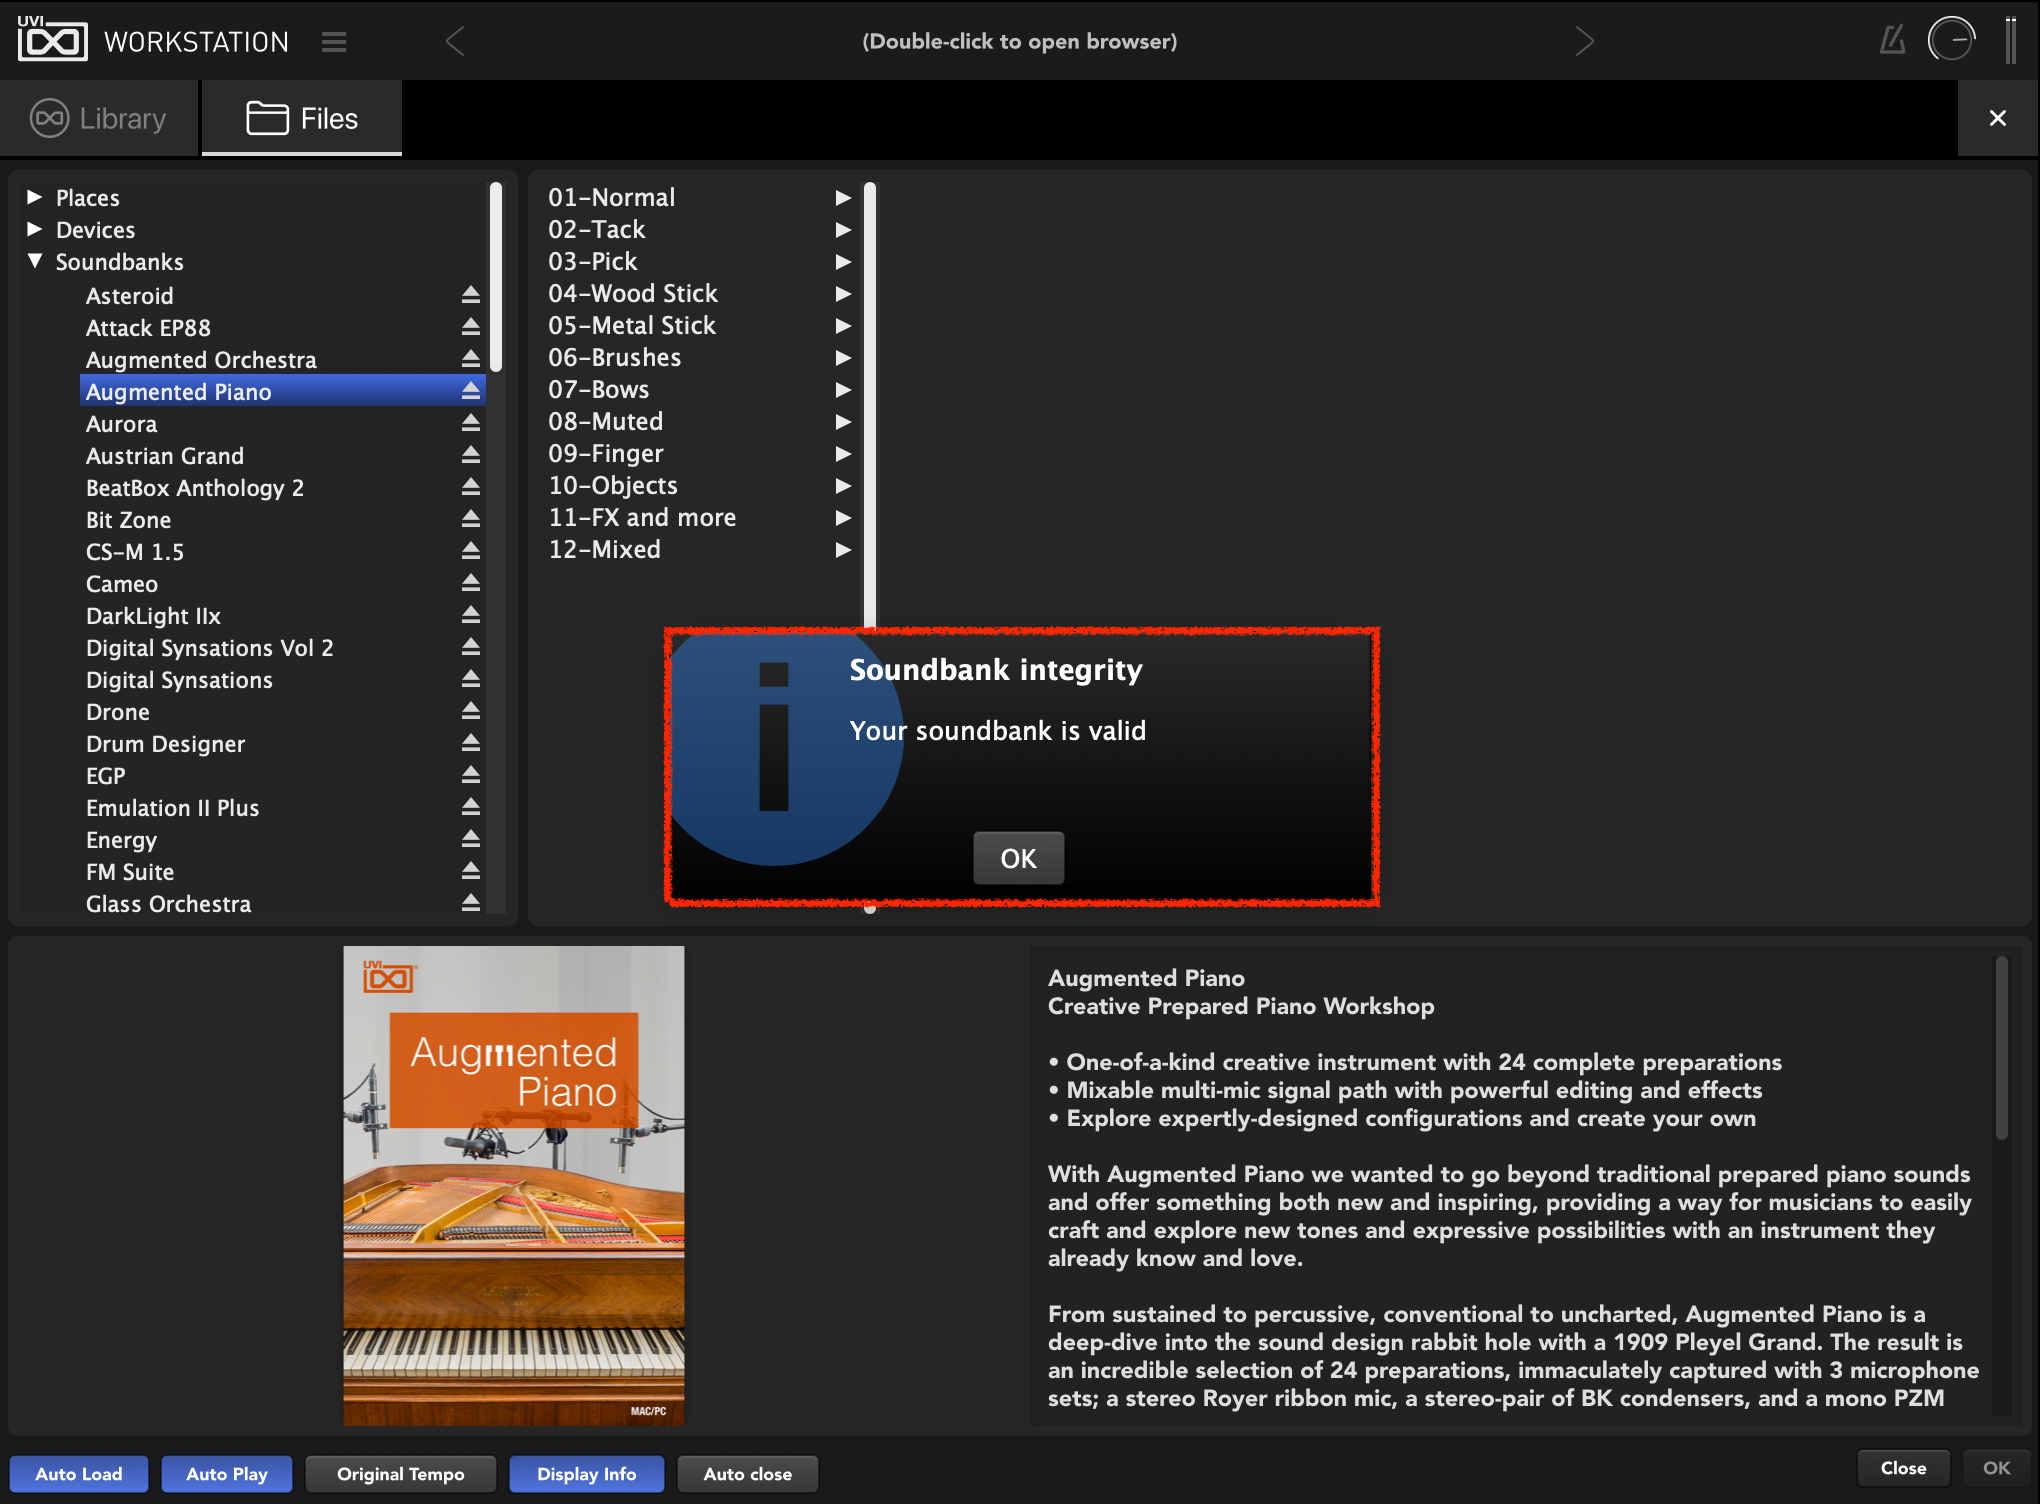The image size is (2040, 1504).
Task: Close the browser panel with X
Action: coord(1998,118)
